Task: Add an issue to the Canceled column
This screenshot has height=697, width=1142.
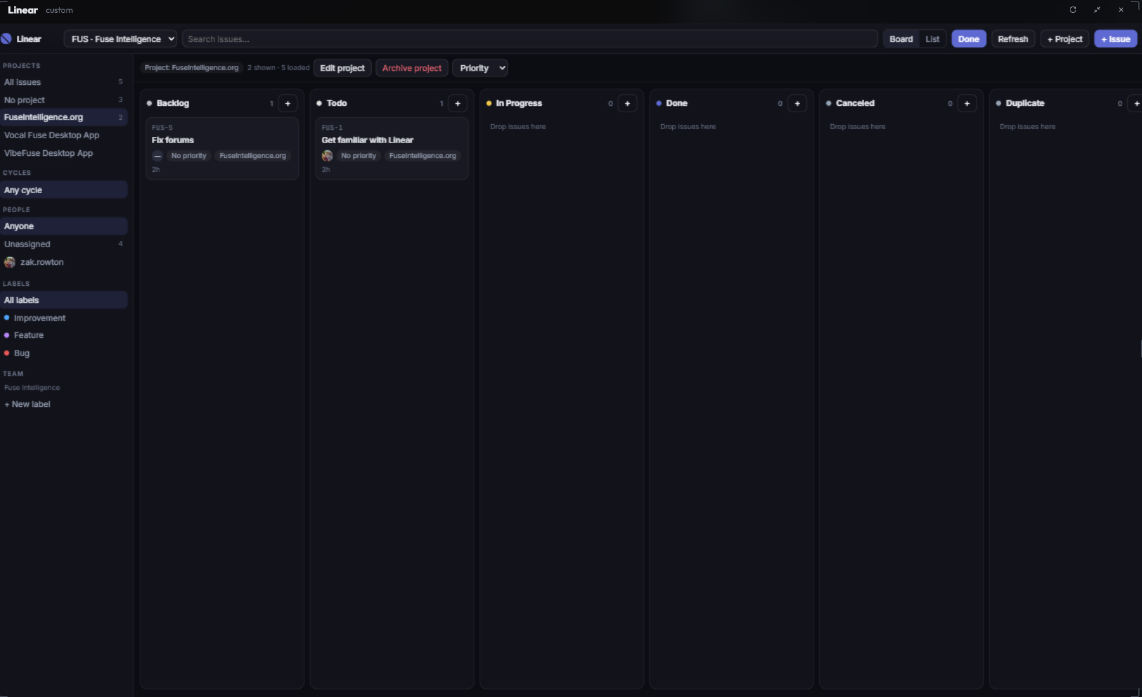Action: (x=966, y=103)
